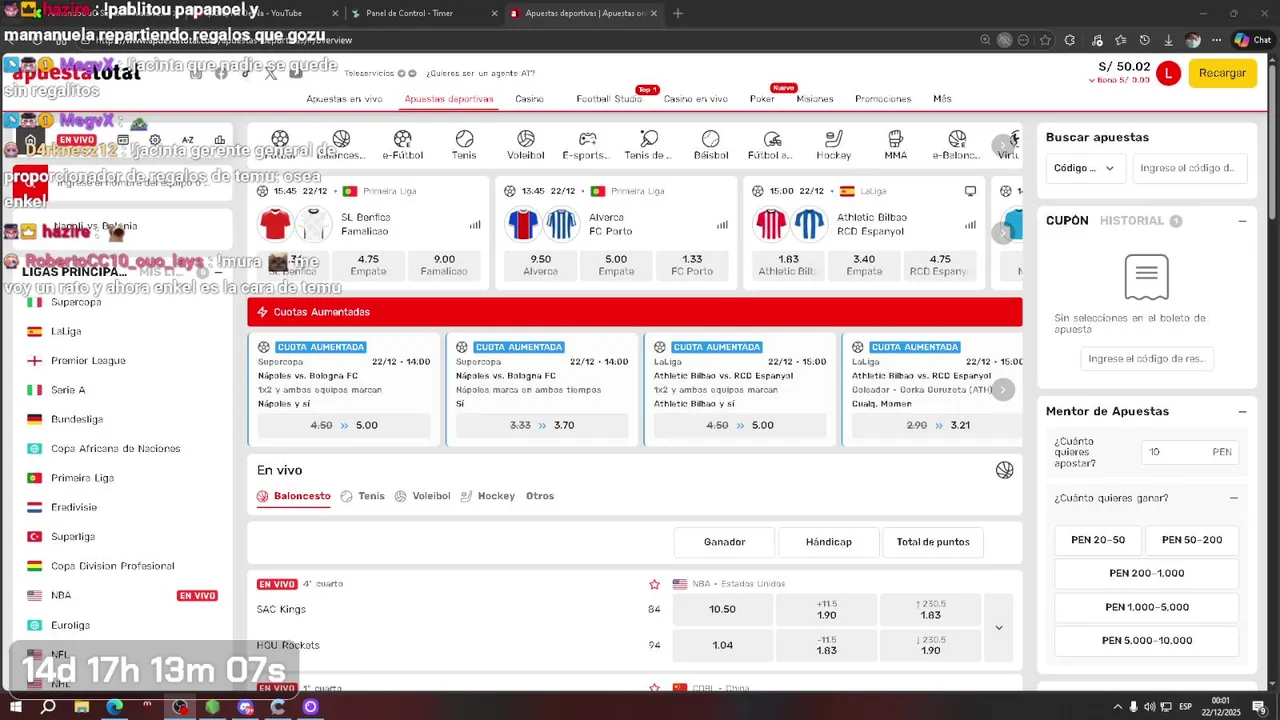Select the Voleibol sport icon in carousel
Image resolution: width=1280 pixels, height=720 pixels.
coord(526,139)
